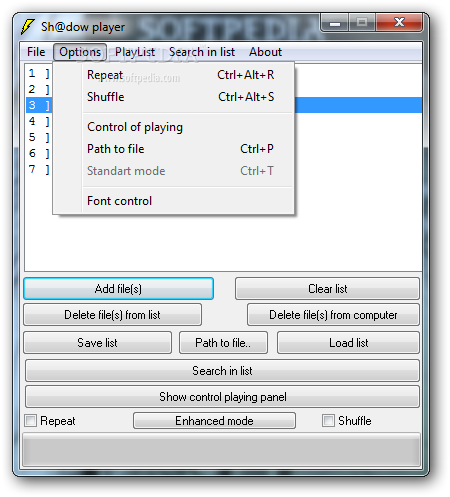The image size is (450, 497).
Task: Click Delete file(s) from computer button
Action: pos(333,315)
